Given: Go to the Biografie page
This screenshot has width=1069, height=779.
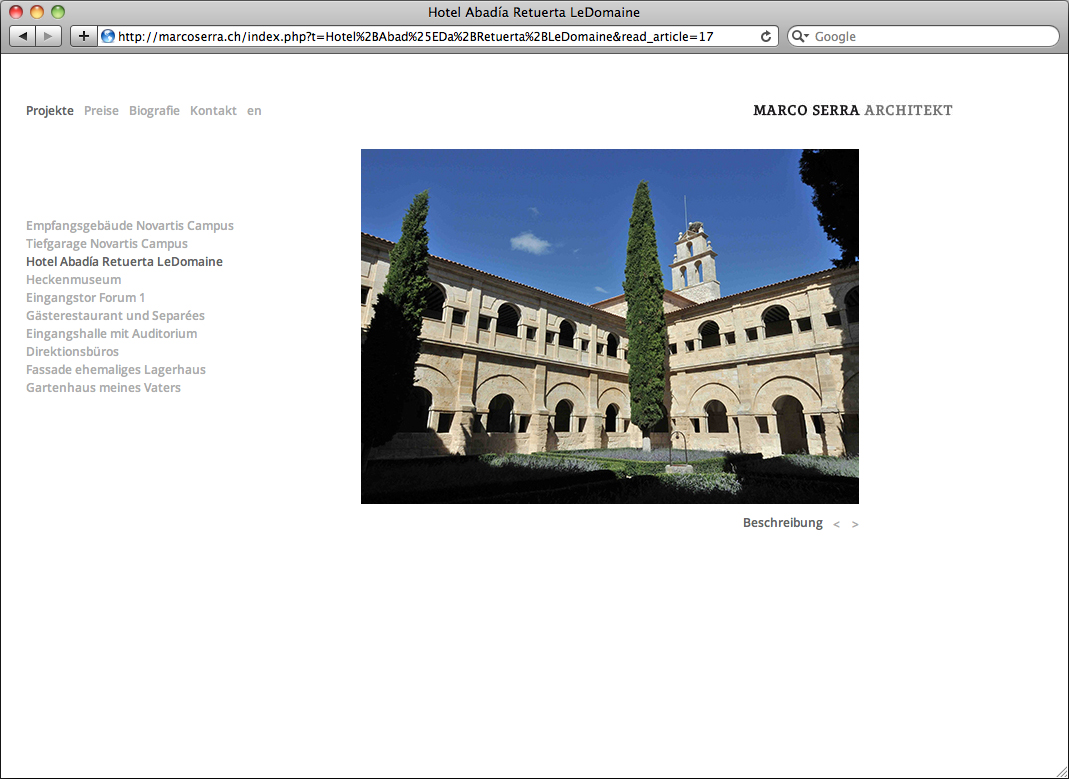Looking at the screenshot, I should (x=154, y=111).
